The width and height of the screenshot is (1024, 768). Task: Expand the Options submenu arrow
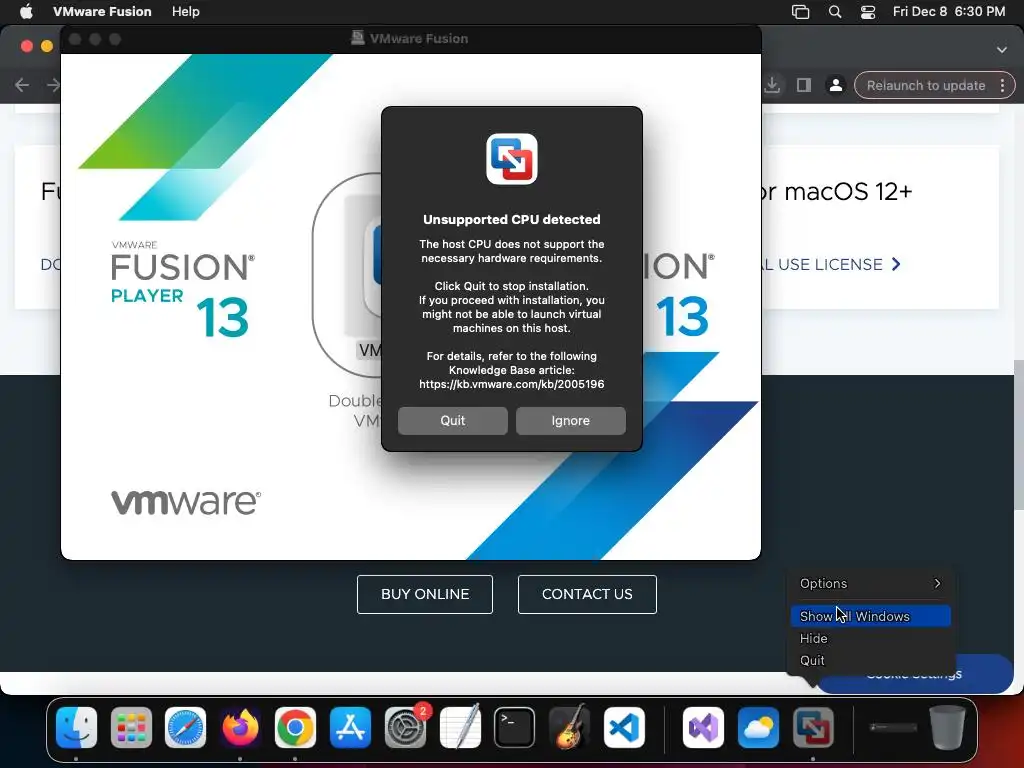coord(937,583)
